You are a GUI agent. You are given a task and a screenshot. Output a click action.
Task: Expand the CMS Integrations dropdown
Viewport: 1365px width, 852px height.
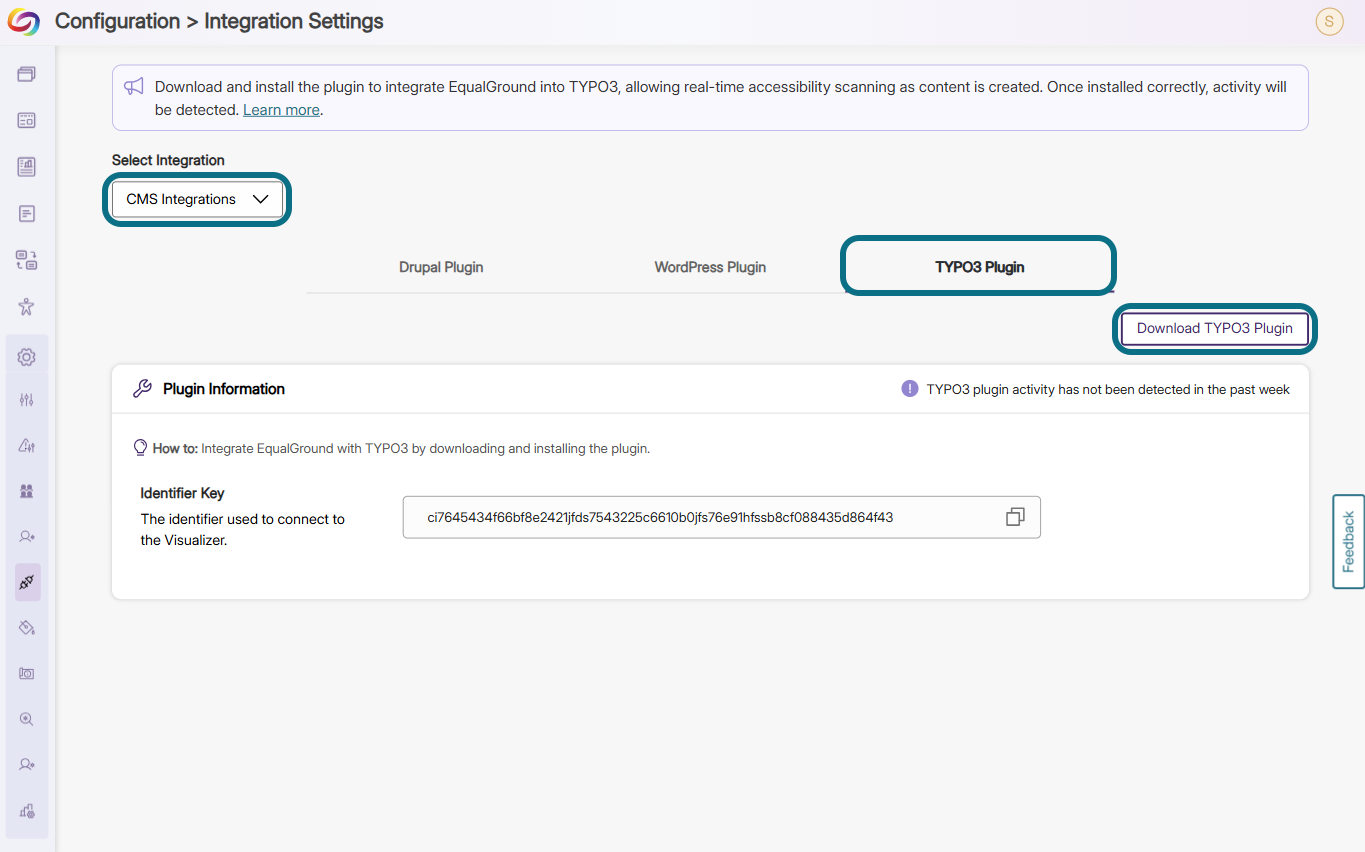[x=197, y=199]
